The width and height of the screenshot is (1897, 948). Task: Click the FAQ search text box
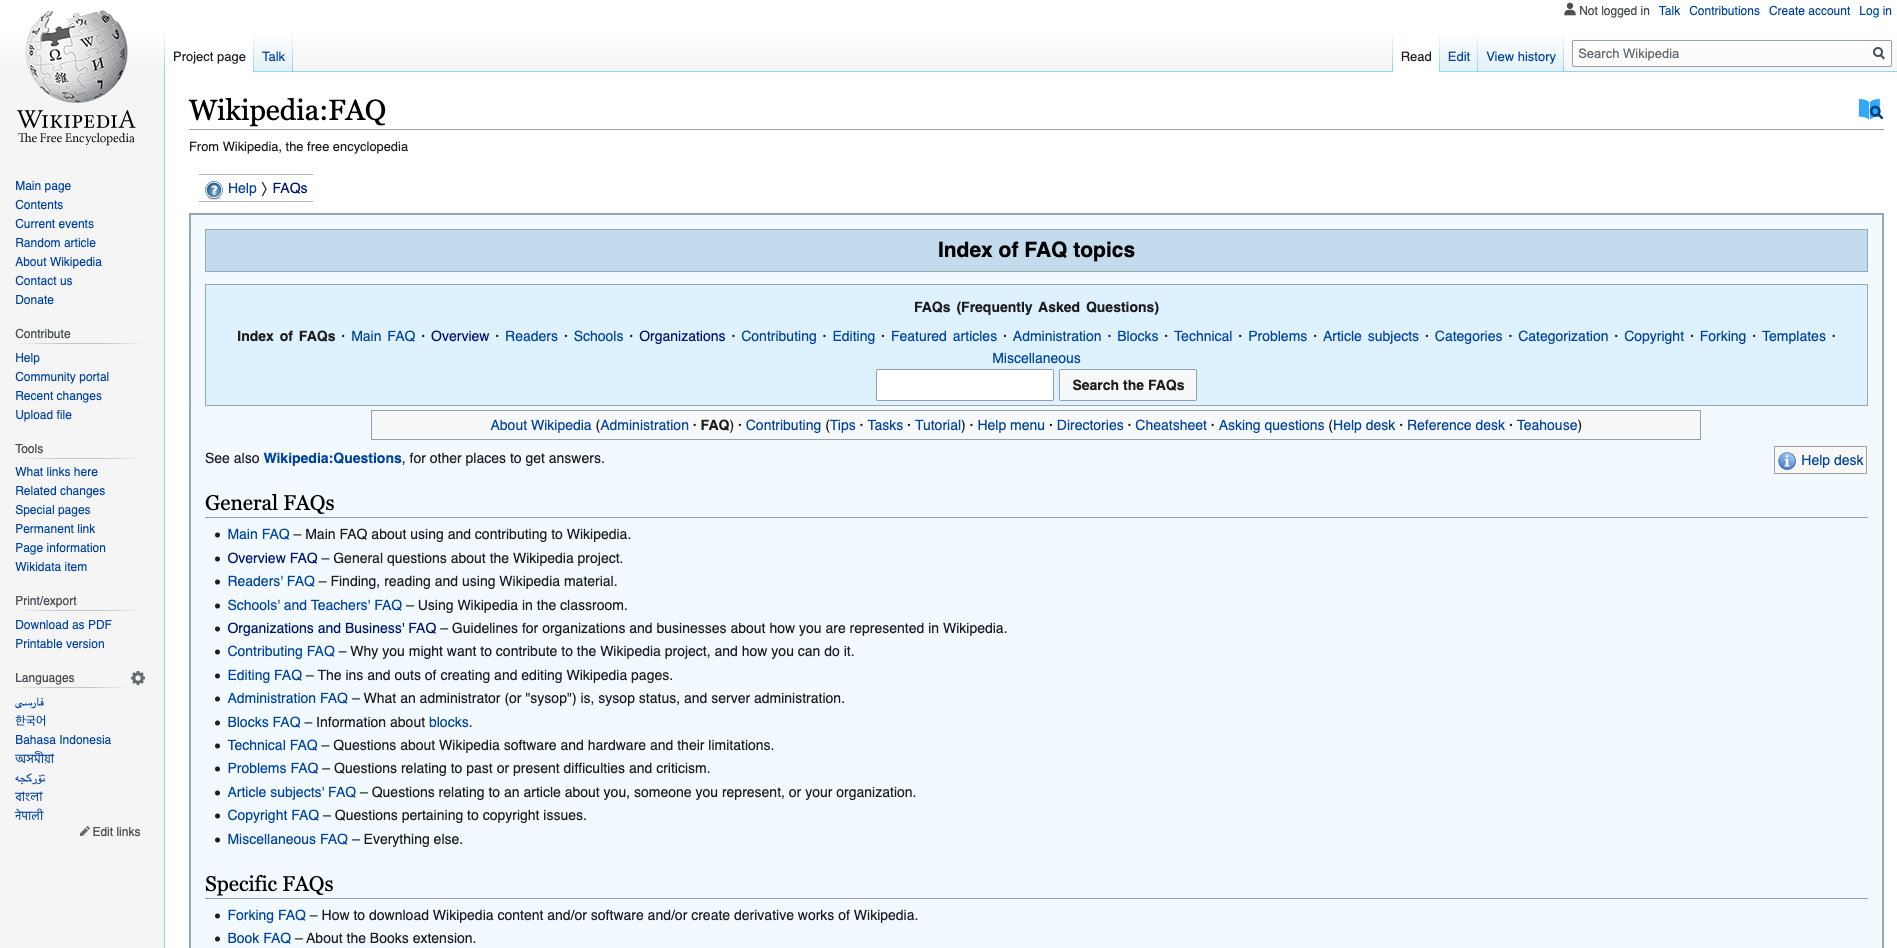click(x=965, y=385)
